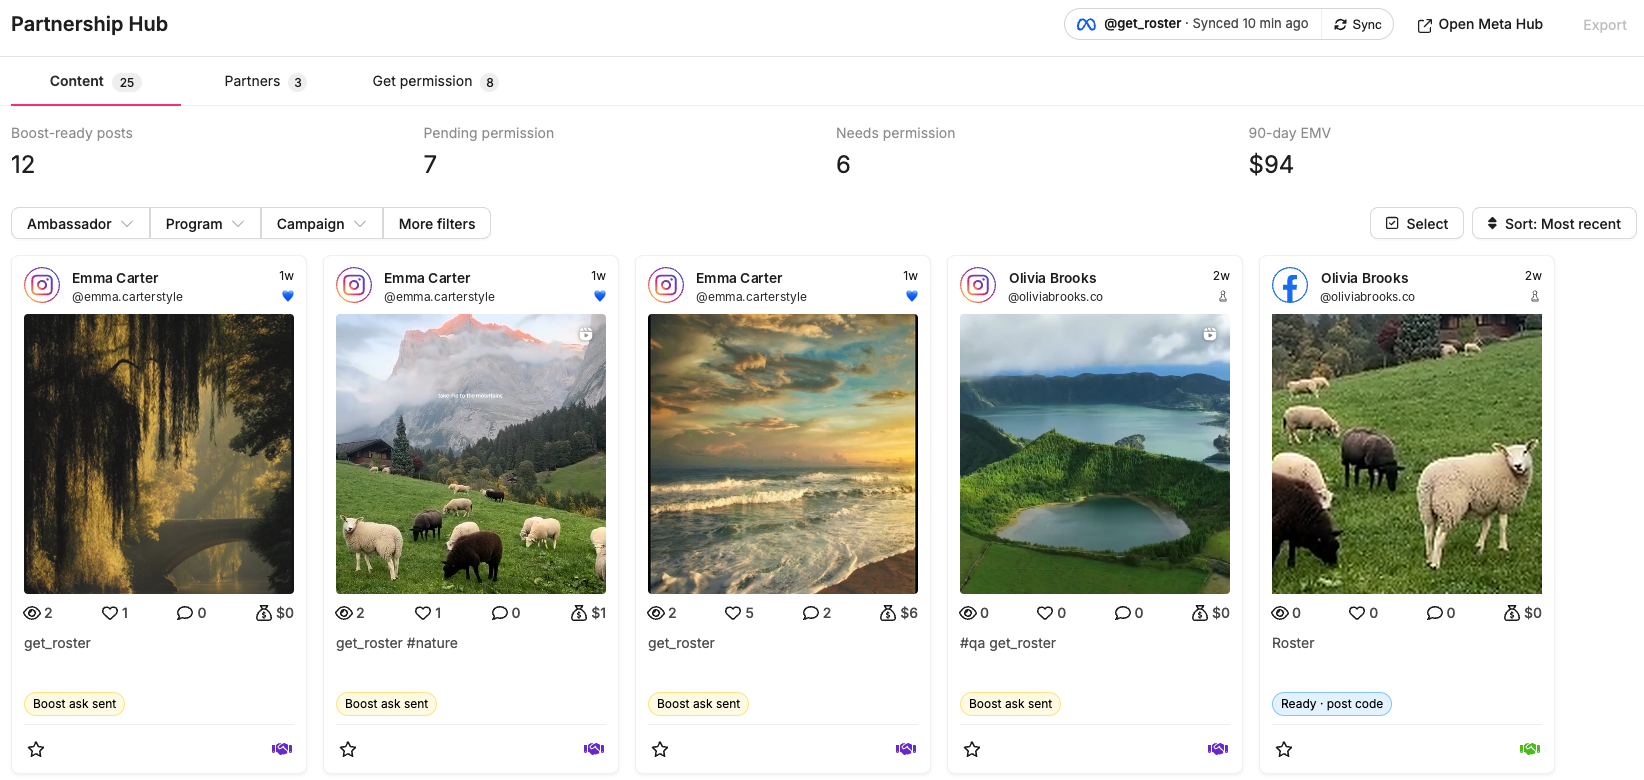1644x780 pixels.
Task: Click the Instagram icon on the #qa get_roster post
Action: pos(978,285)
